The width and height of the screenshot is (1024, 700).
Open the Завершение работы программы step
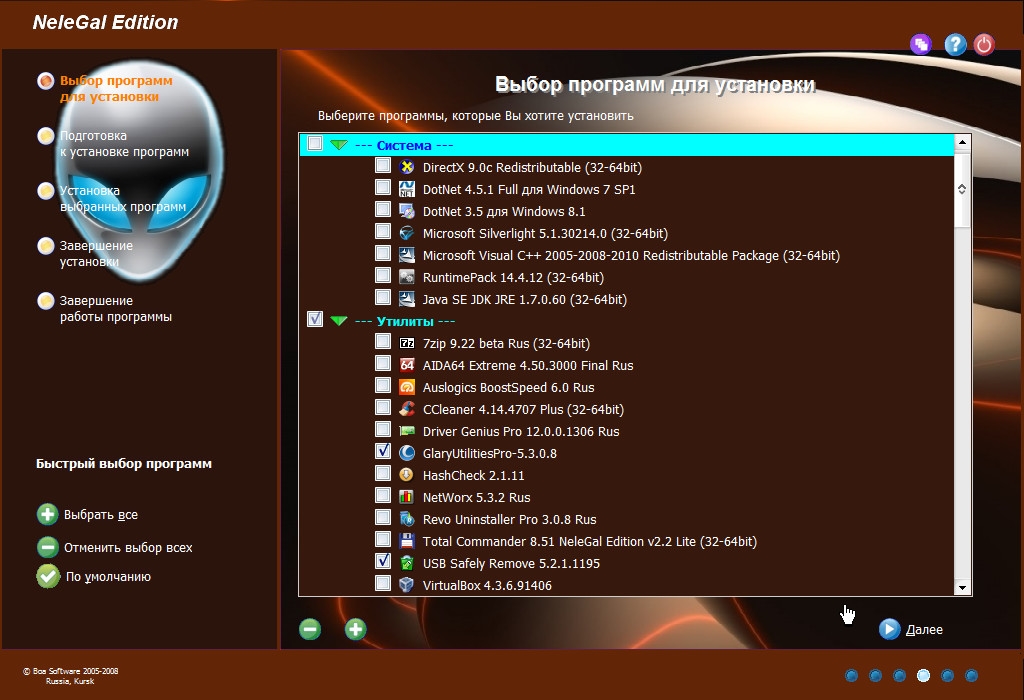(114, 308)
